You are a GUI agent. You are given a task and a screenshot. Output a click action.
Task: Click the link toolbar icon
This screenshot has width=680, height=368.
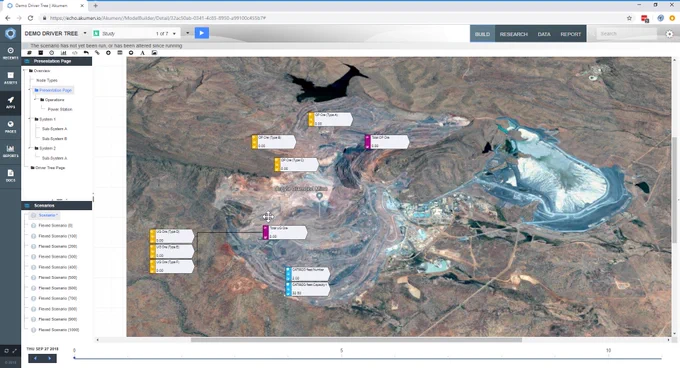click(x=97, y=53)
